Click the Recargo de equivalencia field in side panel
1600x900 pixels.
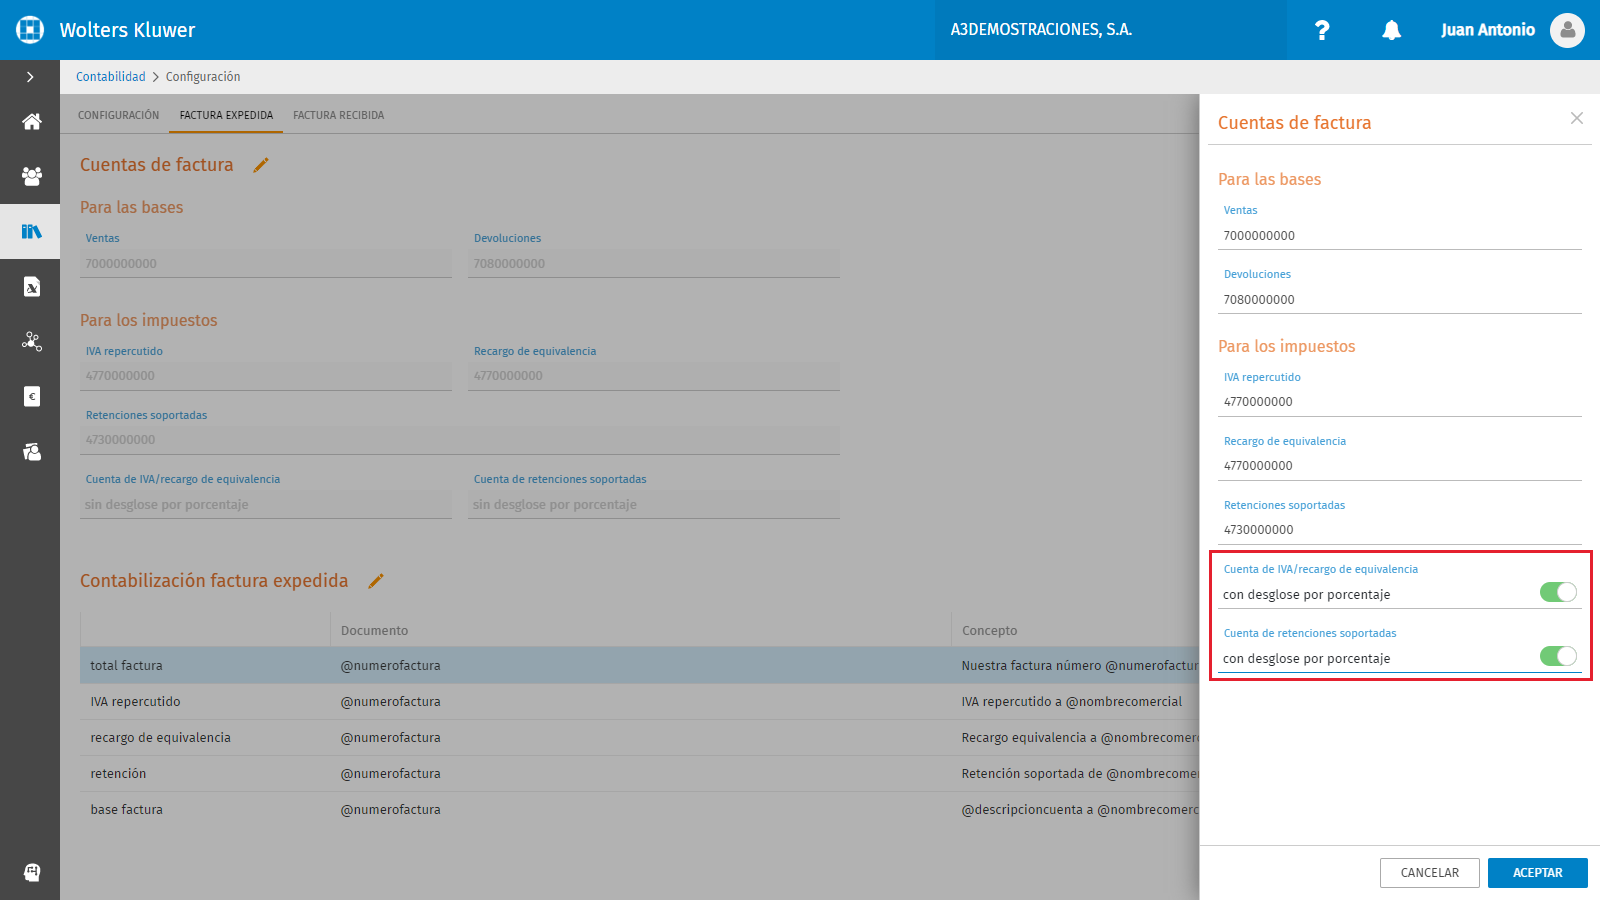(1400, 466)
